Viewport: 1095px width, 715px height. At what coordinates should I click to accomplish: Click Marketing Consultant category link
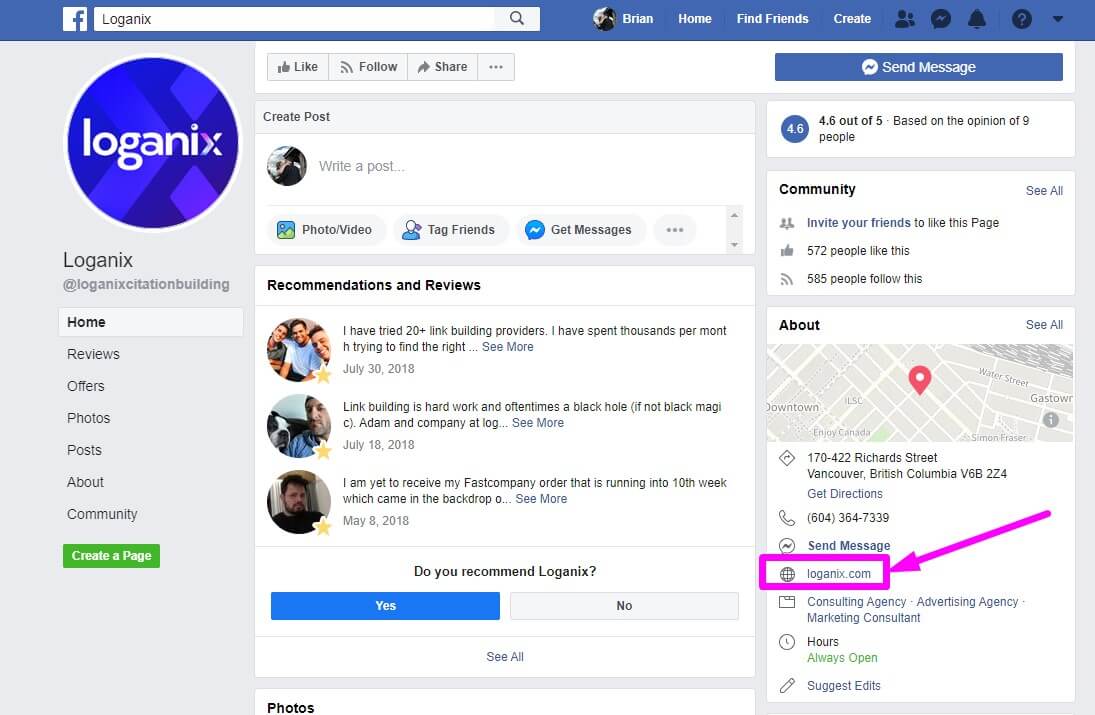coord(864,618)
